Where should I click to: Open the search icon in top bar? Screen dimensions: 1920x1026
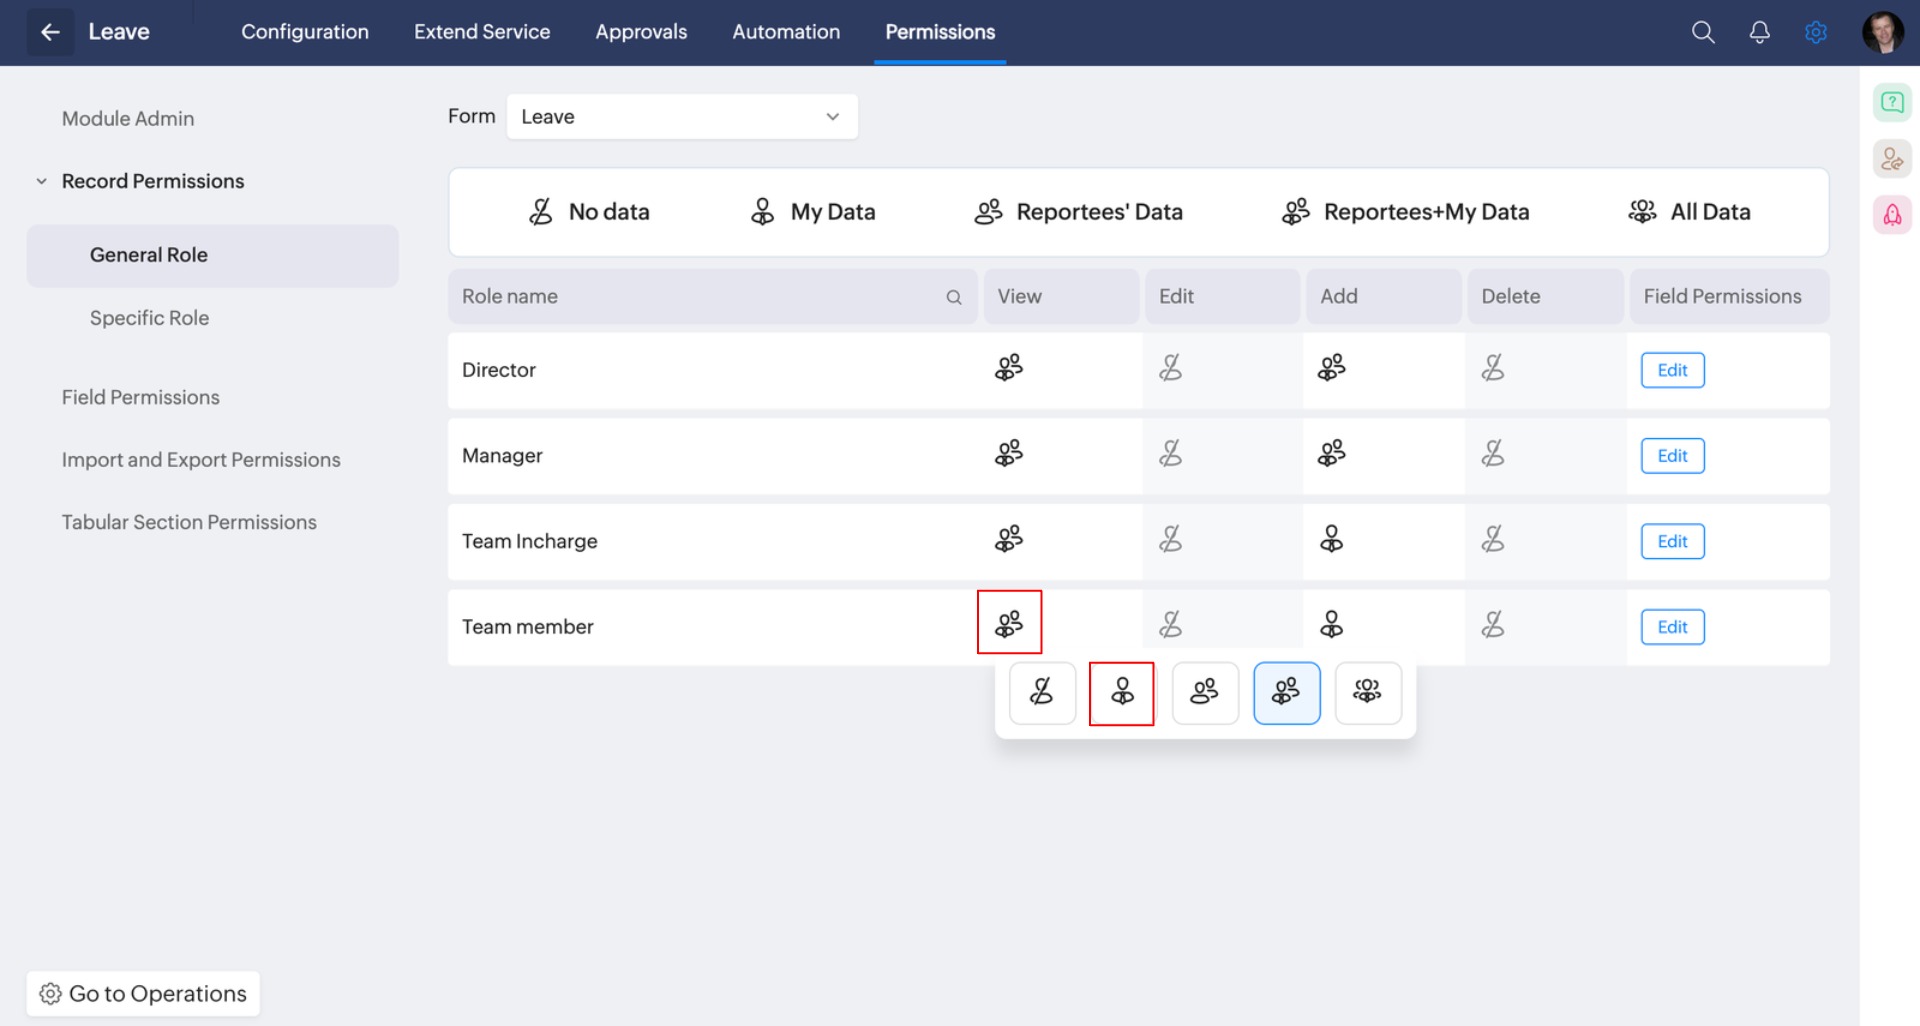pos(1702,32)
